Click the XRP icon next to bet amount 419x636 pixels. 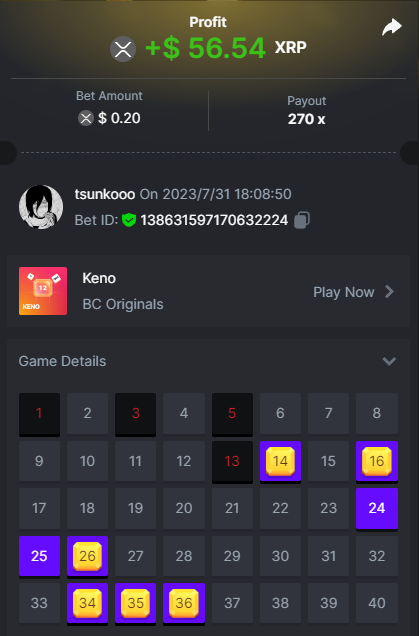point(86,118)
